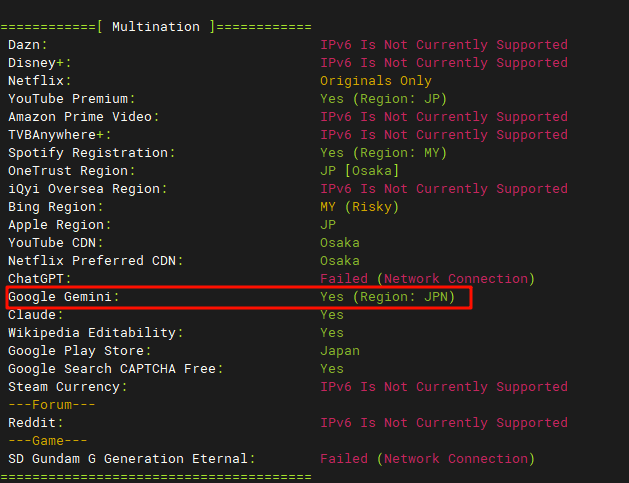Click "Yes (Region: JP)" result
The image size is (629, 483).
383,99
